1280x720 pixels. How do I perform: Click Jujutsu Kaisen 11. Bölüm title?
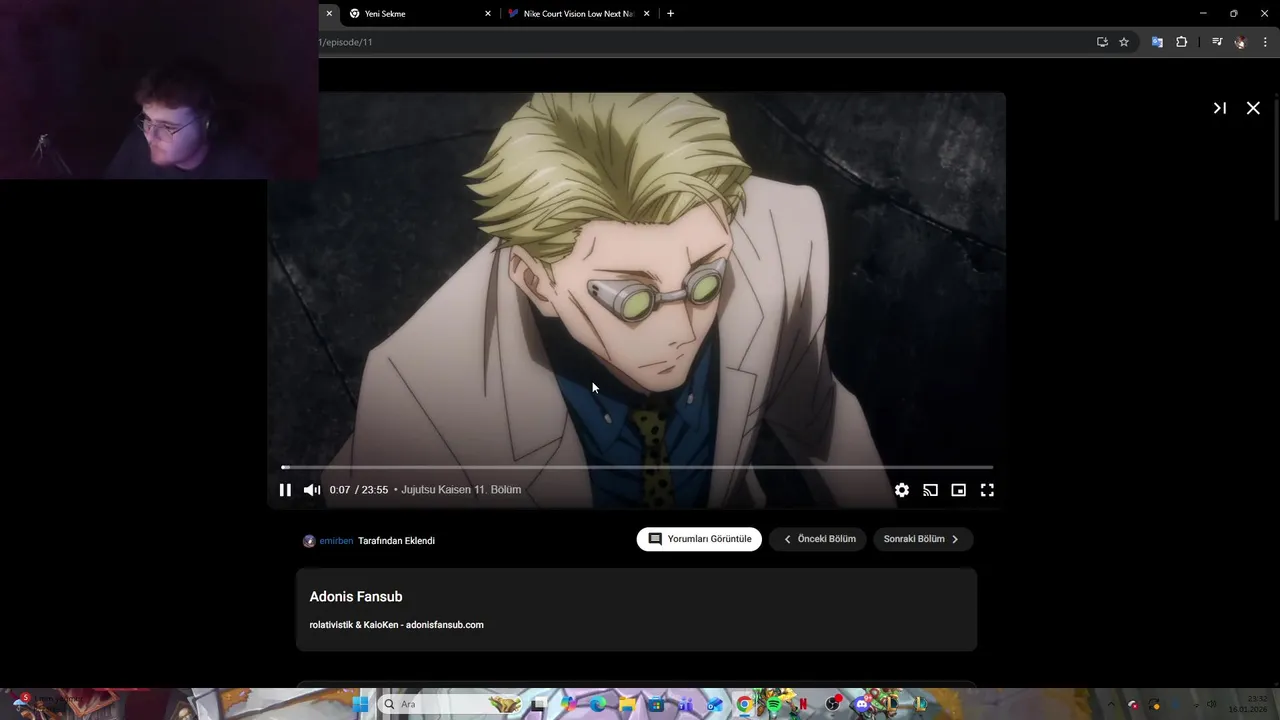click(x=461, y=490)
